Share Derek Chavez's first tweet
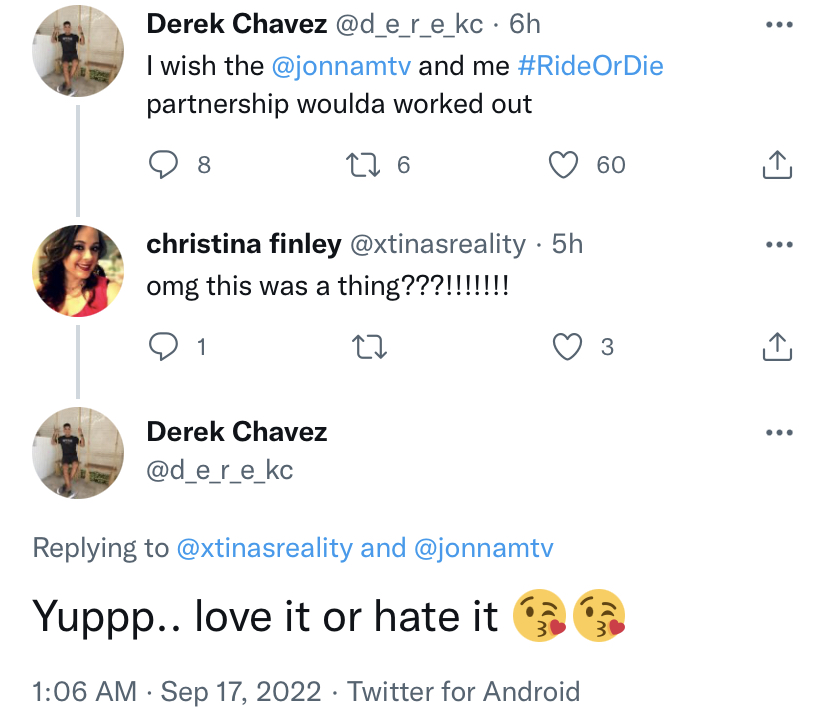Image resolution: width=828 pixels, height=708 pixels. 777,165
